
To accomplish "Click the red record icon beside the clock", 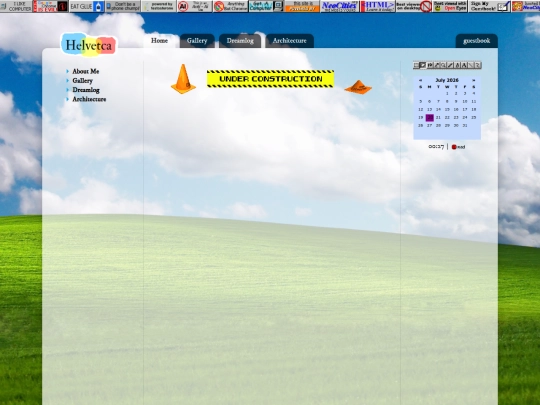I will (x=454, y=147).
